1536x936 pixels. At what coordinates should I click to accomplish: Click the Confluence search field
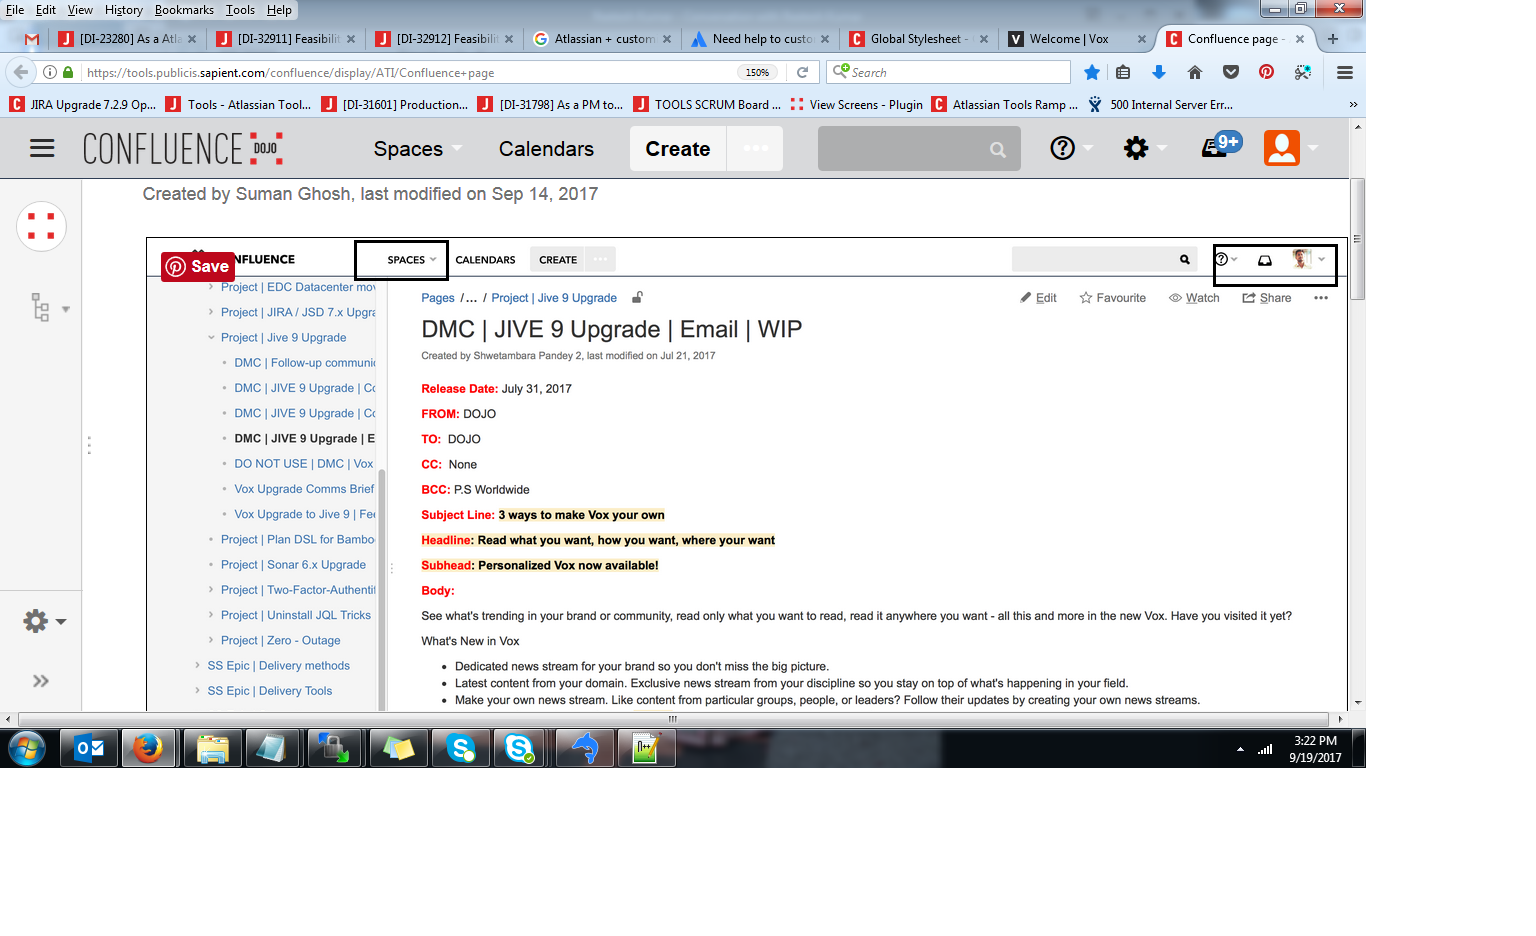click(x=919, y=149)
